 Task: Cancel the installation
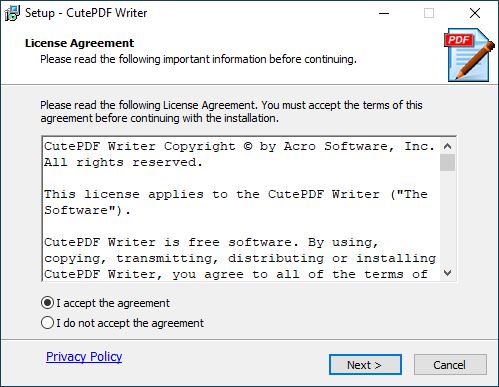(450, 365)
